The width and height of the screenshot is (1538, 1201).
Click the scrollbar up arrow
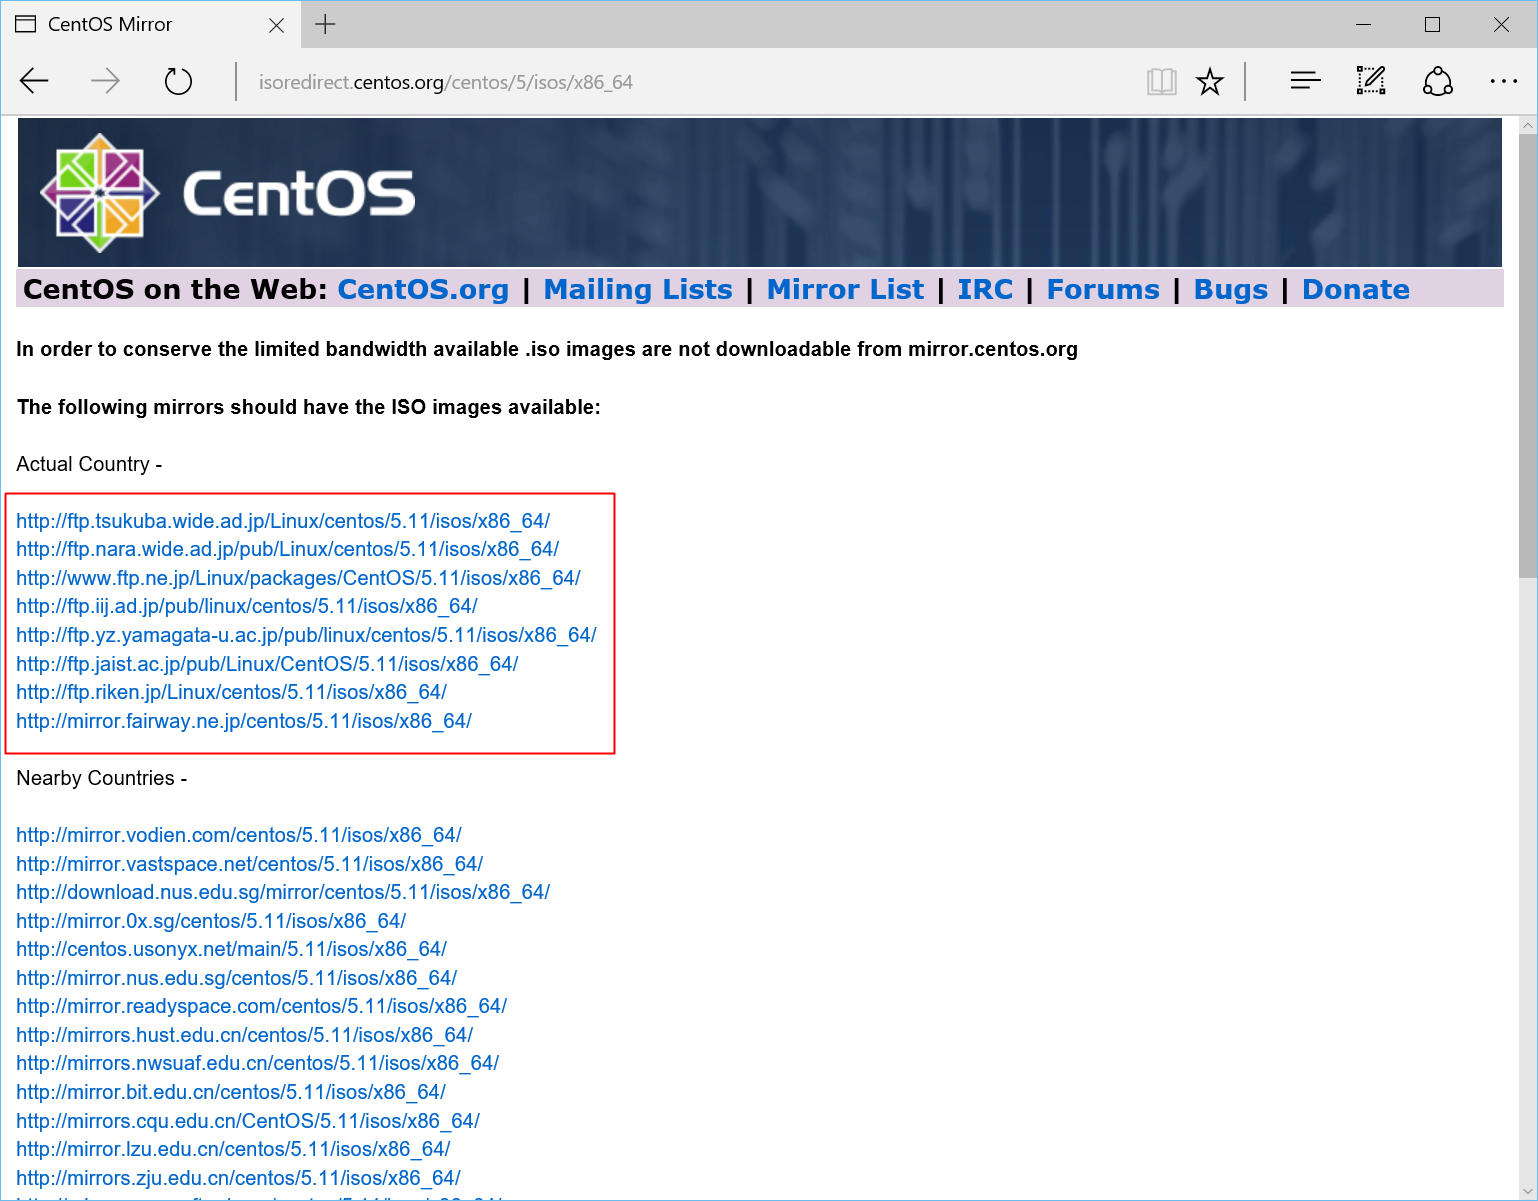coord(1527,125)
